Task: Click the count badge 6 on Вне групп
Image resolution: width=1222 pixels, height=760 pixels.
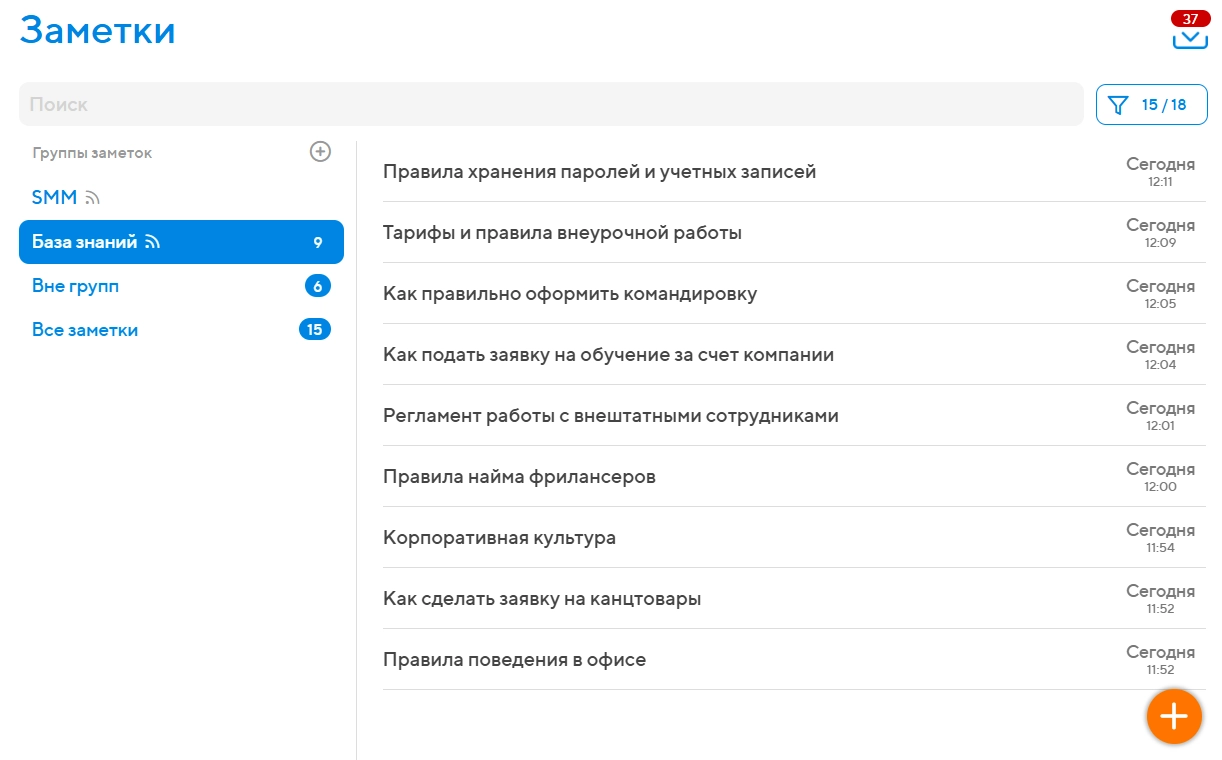Action: click(x=318, y=286)
